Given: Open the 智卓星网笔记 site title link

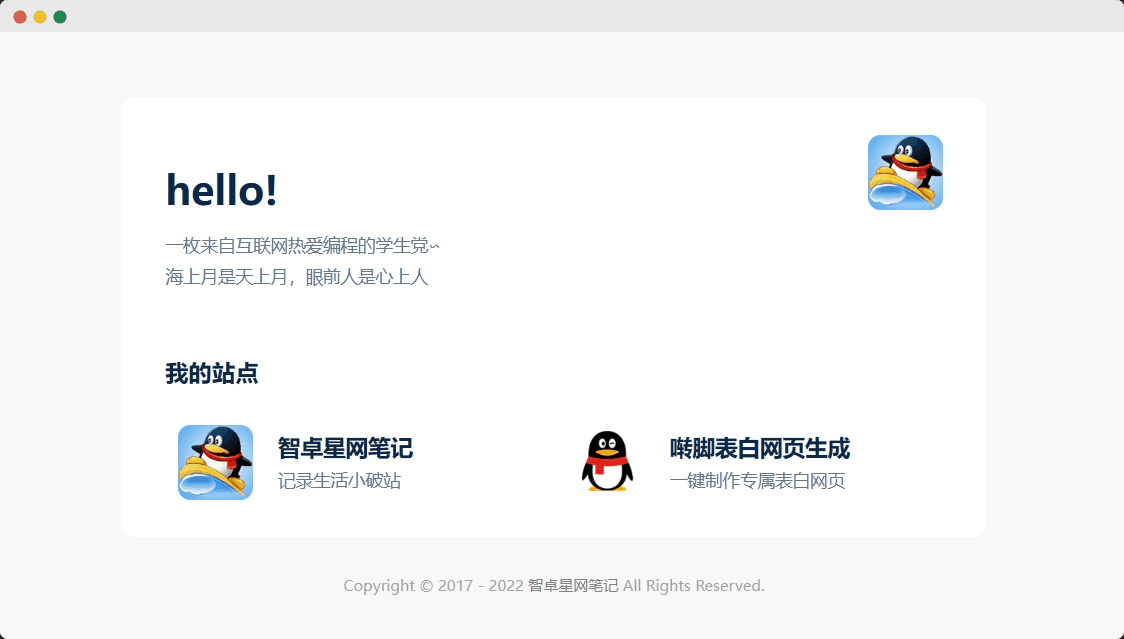Looking at the screenshot, I should [345, 448].
